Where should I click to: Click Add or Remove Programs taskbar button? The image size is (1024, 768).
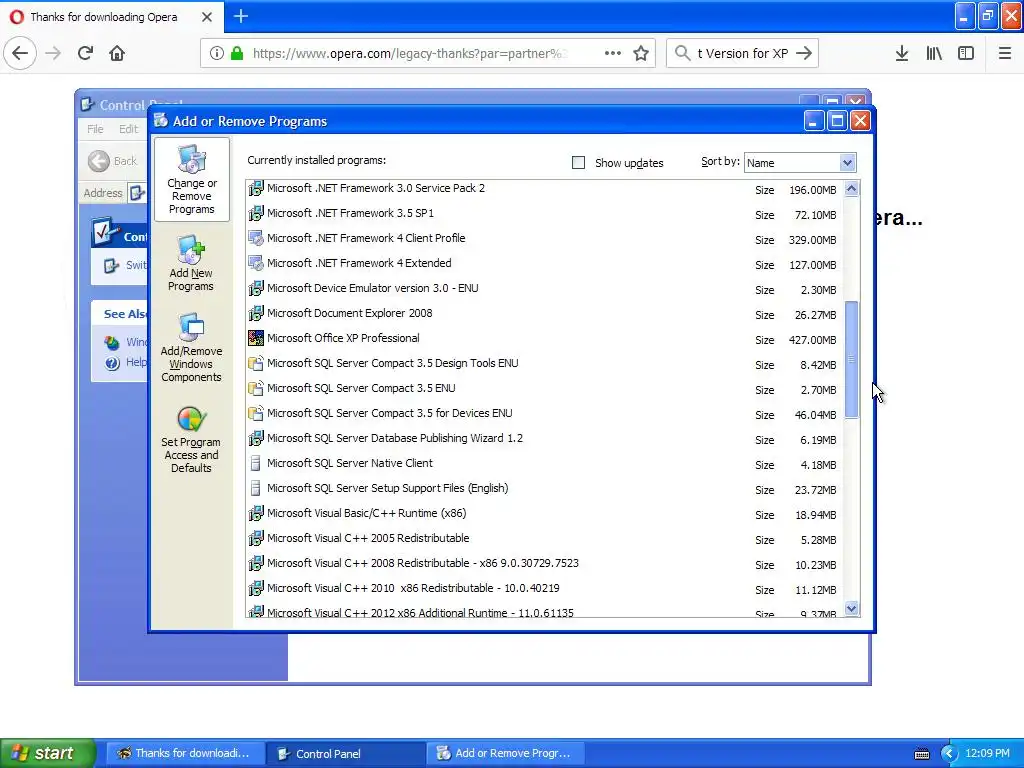click(x=505, y=754)
